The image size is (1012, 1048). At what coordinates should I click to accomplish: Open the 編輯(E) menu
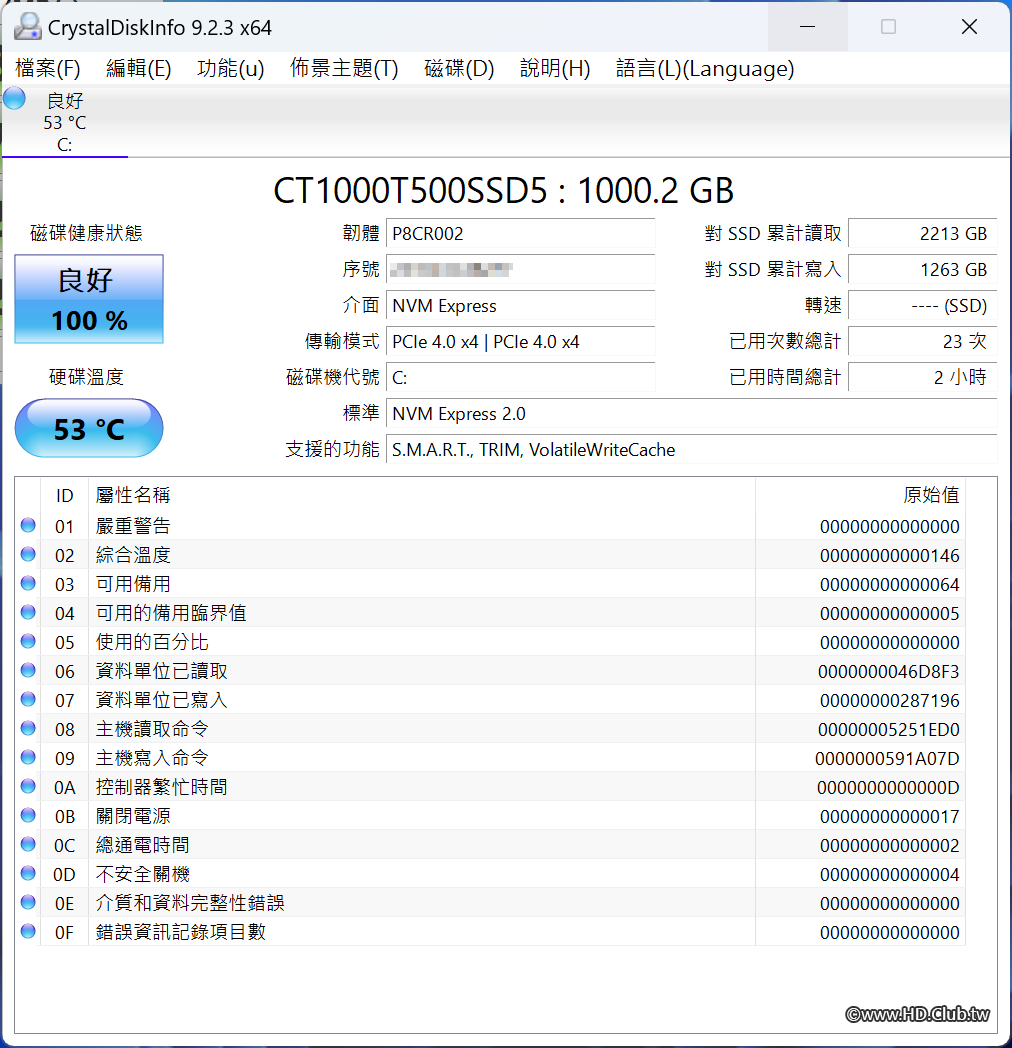coord(138,68)
